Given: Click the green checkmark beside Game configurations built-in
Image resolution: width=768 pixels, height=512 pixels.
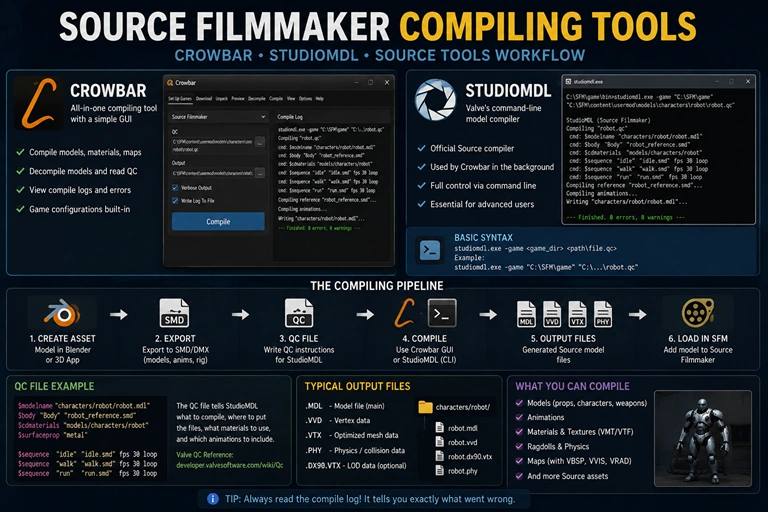Looking at the screenshot, I should tap(20, 209).
